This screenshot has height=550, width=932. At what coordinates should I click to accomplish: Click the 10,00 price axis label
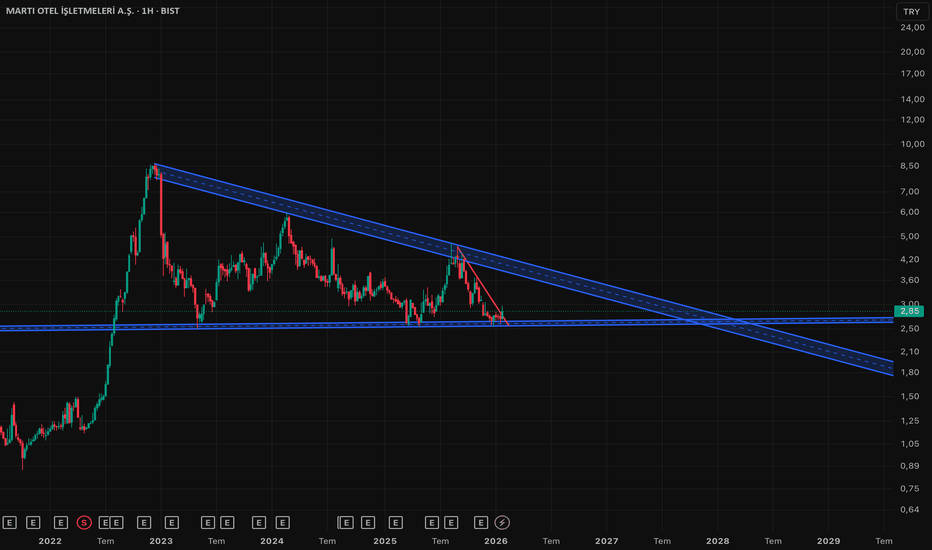pyautogui.click(x=912, y=144)
